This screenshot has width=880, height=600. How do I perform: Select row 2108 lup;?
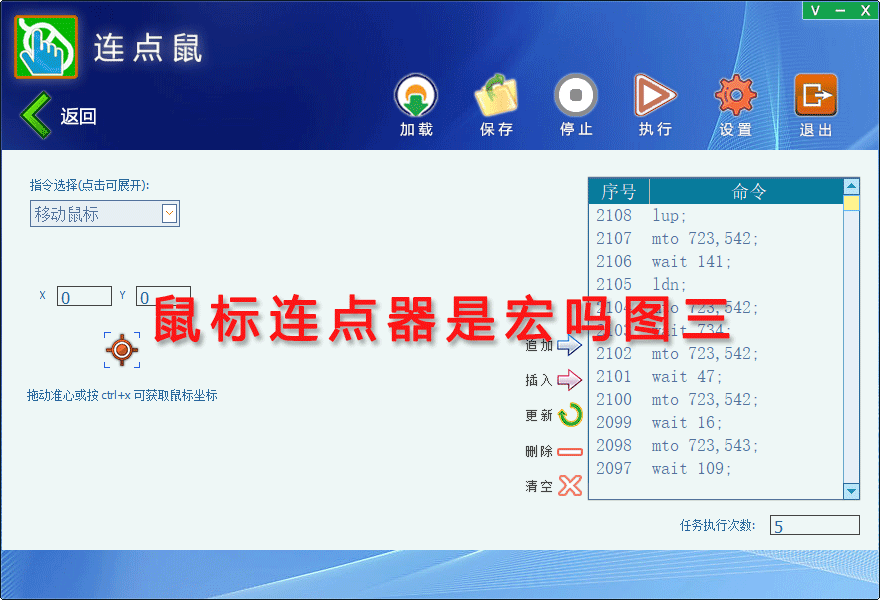tap(716, 216)
